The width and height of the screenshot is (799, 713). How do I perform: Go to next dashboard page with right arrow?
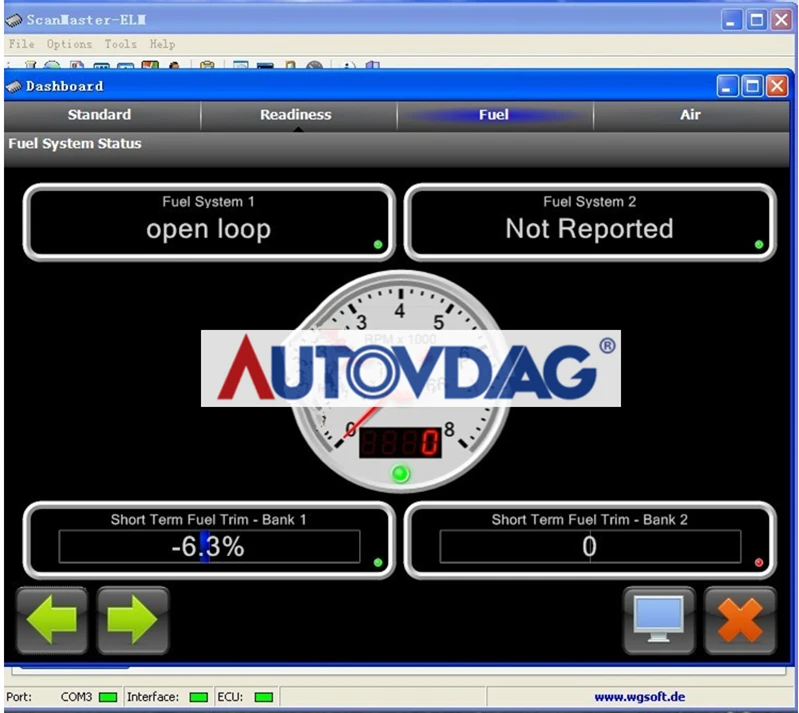(132, 620)
